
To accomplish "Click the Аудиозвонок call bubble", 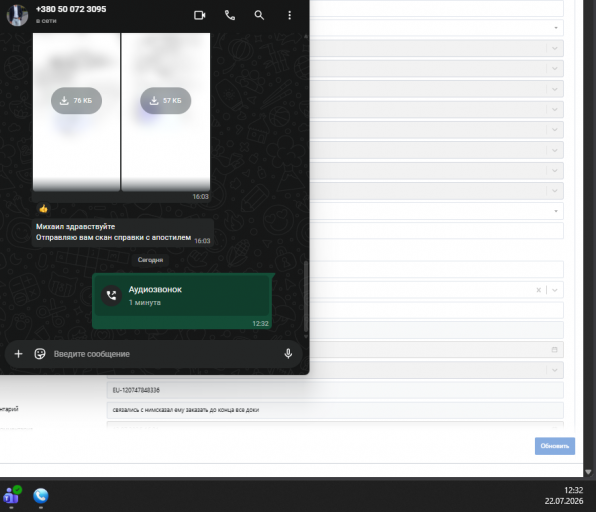I will 182,301.
